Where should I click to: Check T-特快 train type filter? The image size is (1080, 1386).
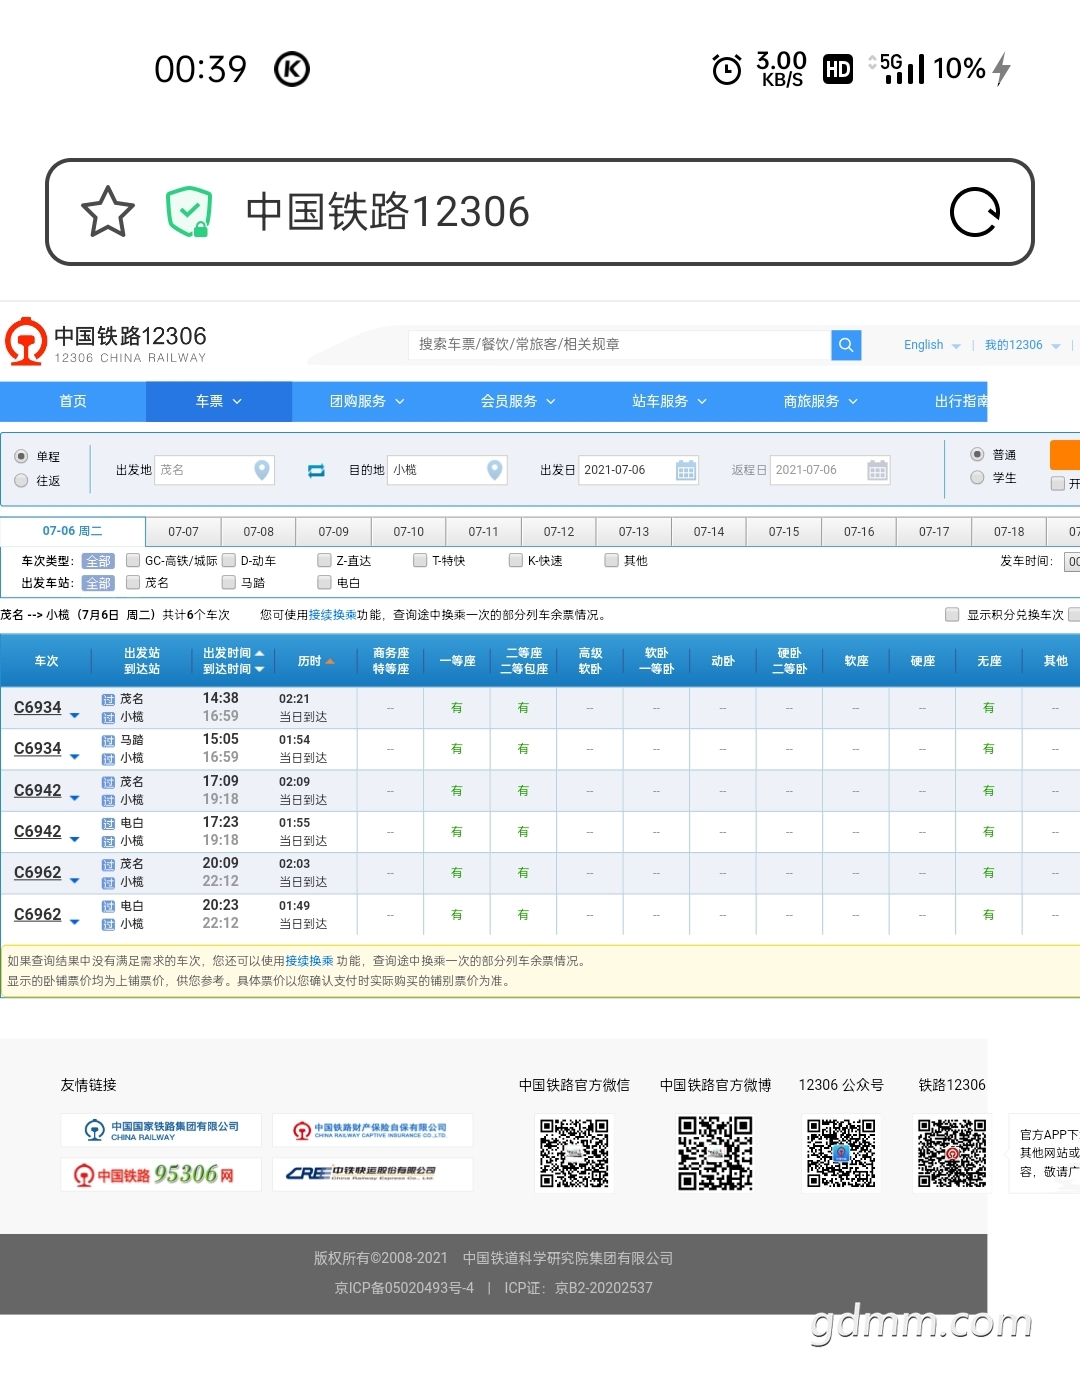(x=420, y=561)
